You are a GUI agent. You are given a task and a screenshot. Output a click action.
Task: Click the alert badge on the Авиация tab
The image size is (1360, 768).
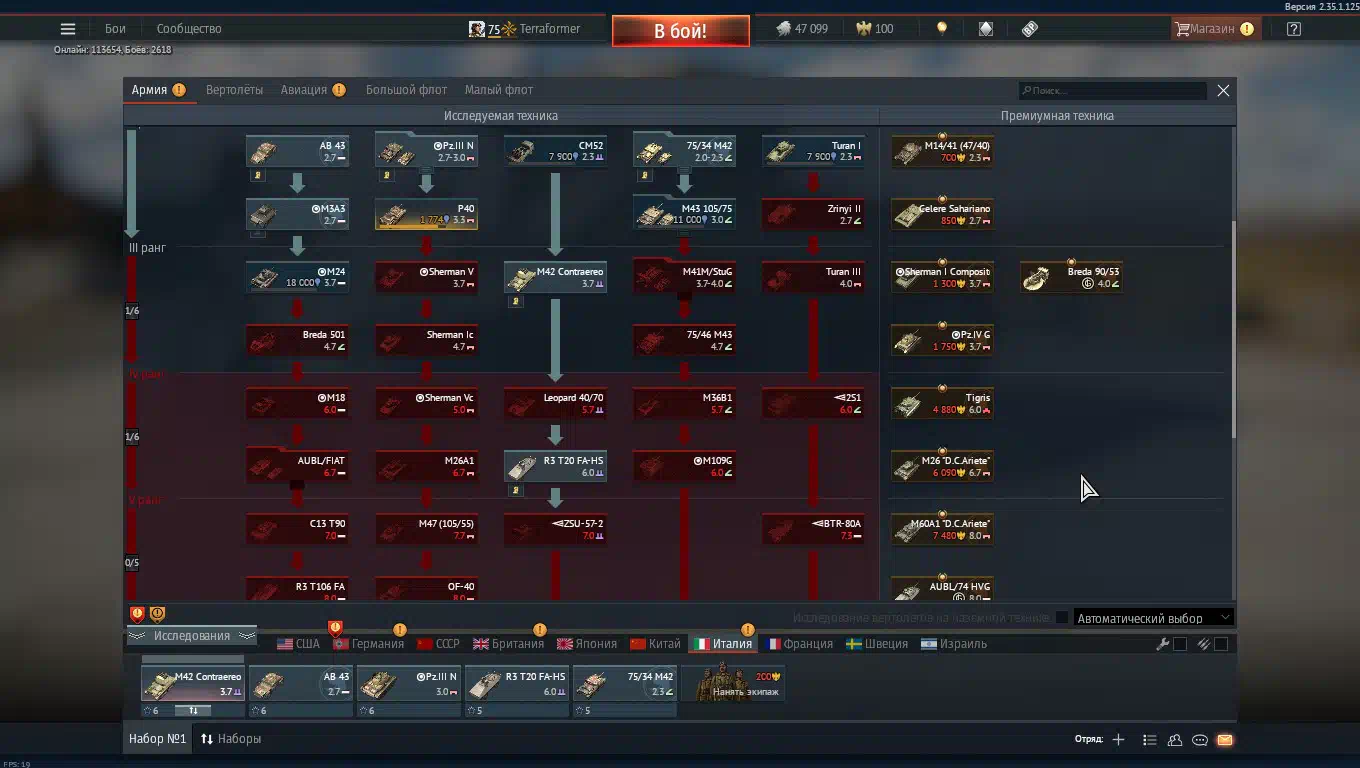(x=339, y=90)
